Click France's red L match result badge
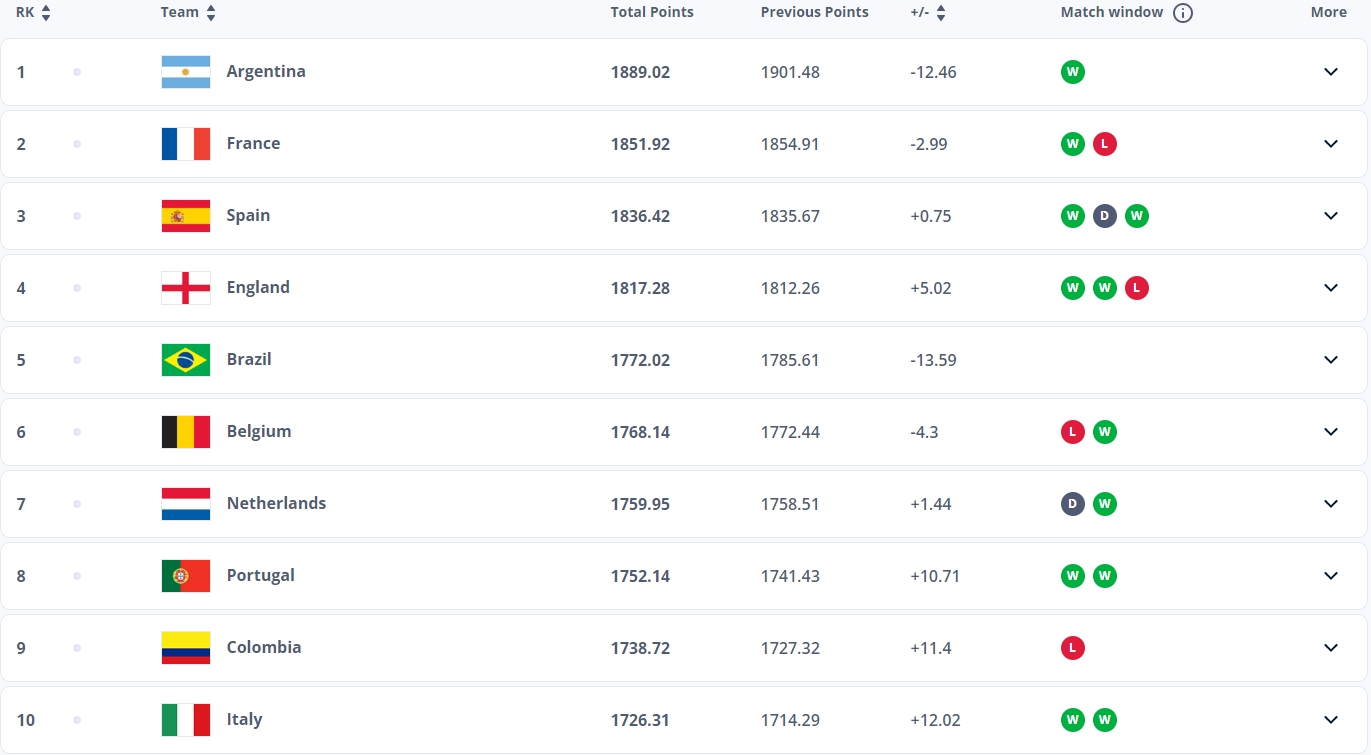Image resolution: width=1371 pixels, height=755 pixels. pyautogui.click(x=1104, y=144)
